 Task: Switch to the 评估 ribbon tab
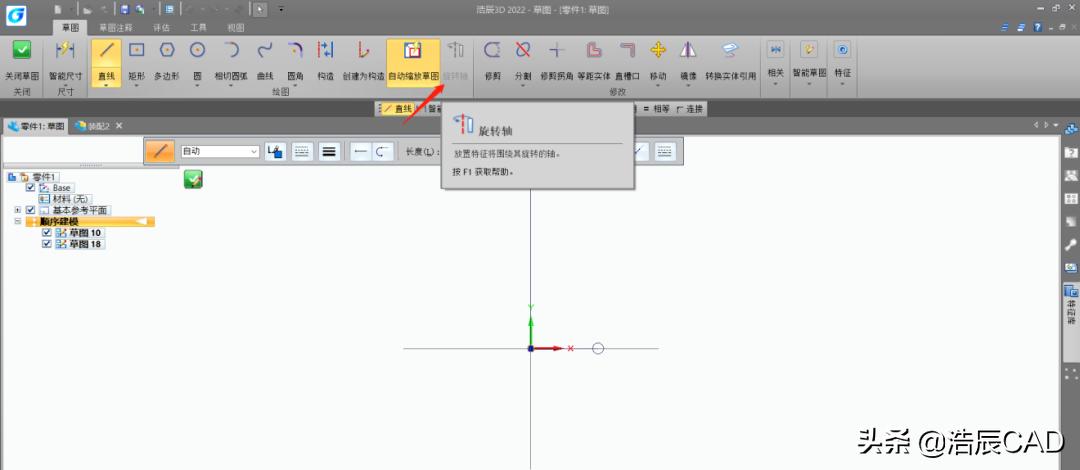[161, 28]
